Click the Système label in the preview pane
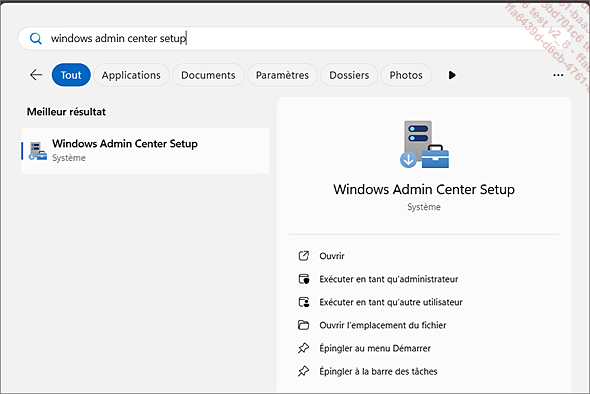Image resolution: width=590 pixels, height=394 pixels. [424, 207]
